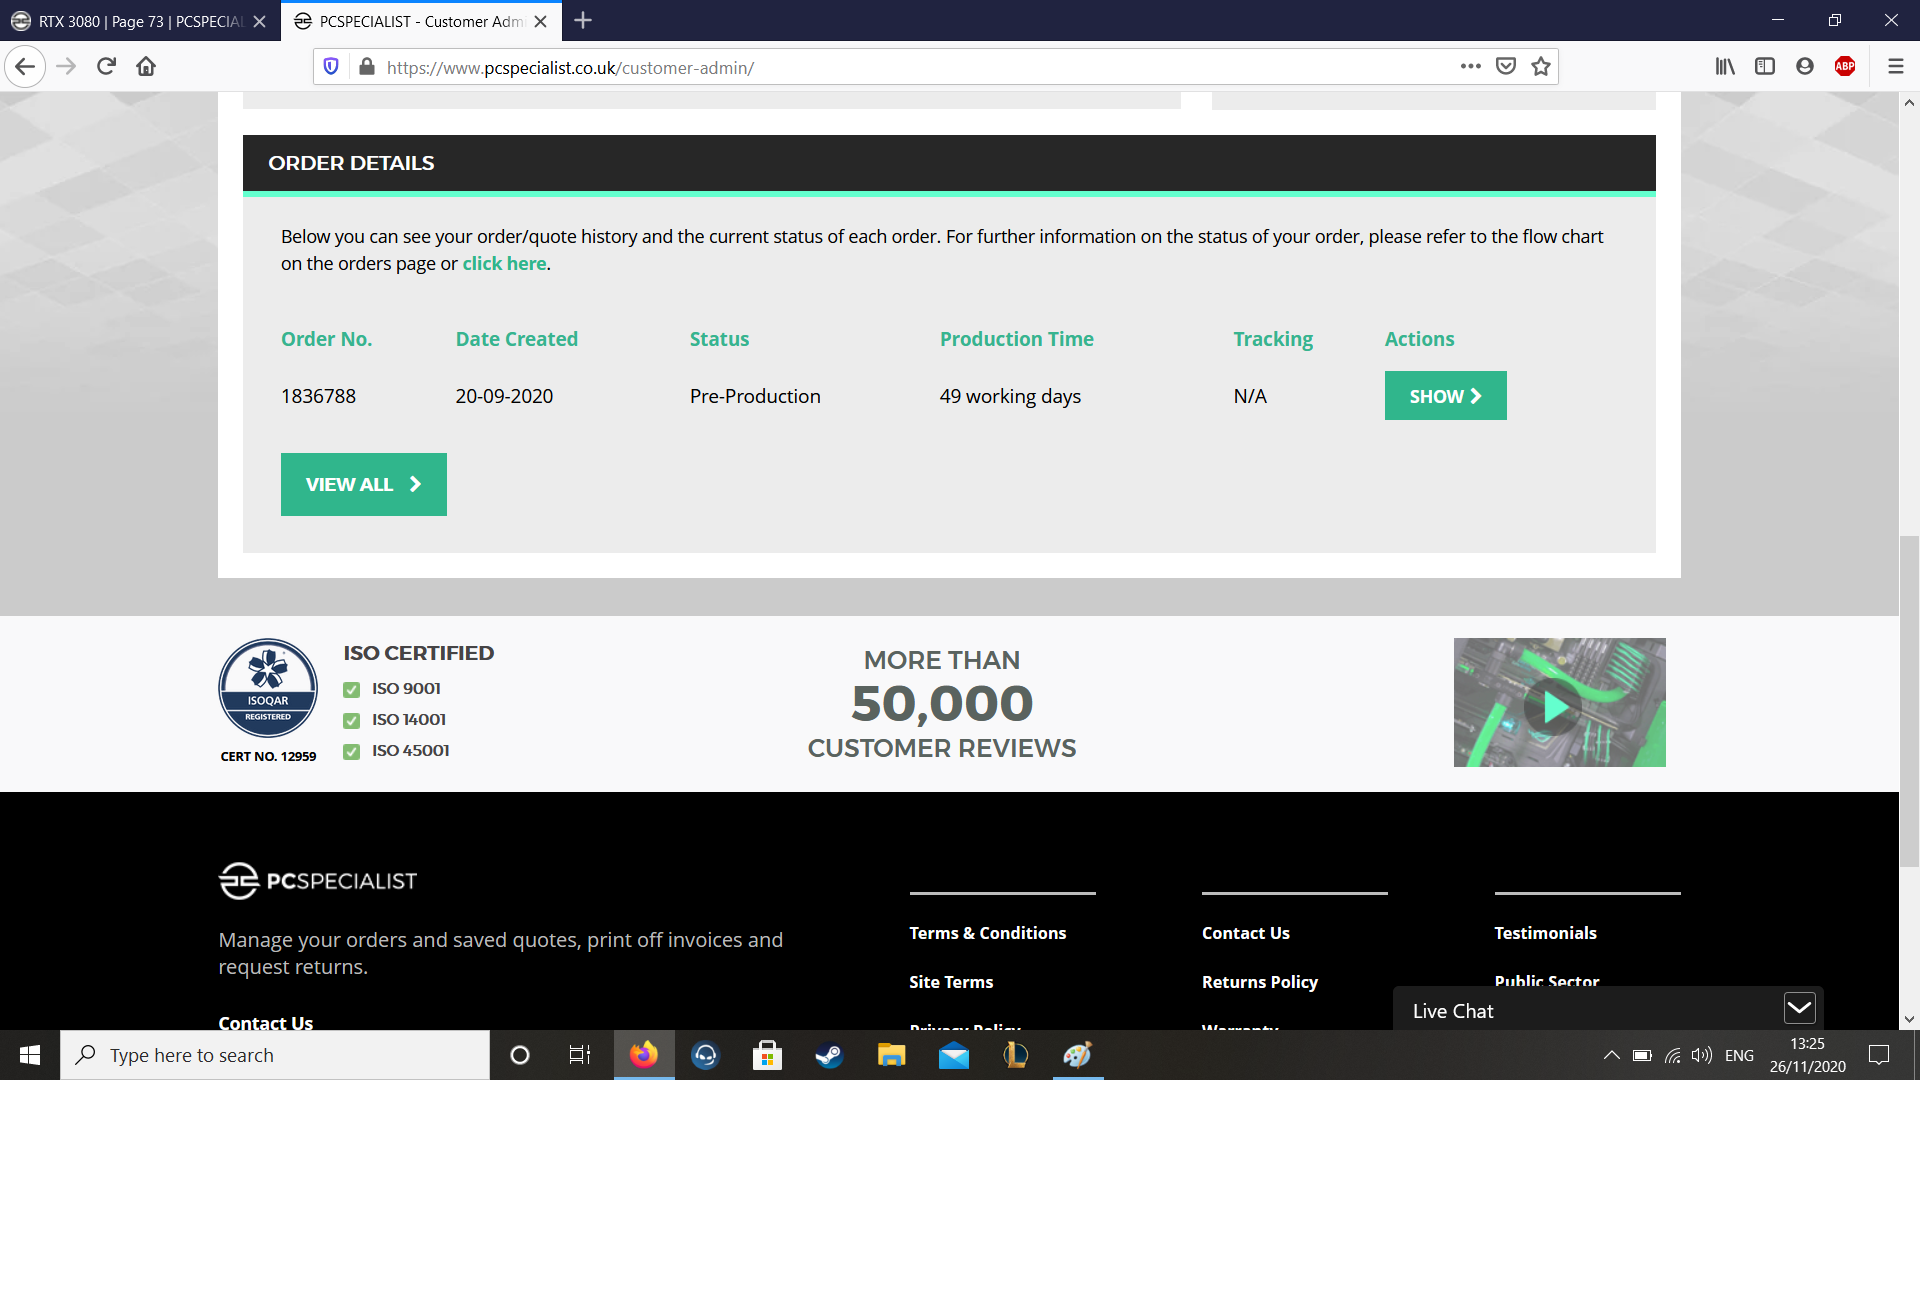Open the tracking protection shield icon
This screenshot has width=1920, height=1308.
coord(331,67)
